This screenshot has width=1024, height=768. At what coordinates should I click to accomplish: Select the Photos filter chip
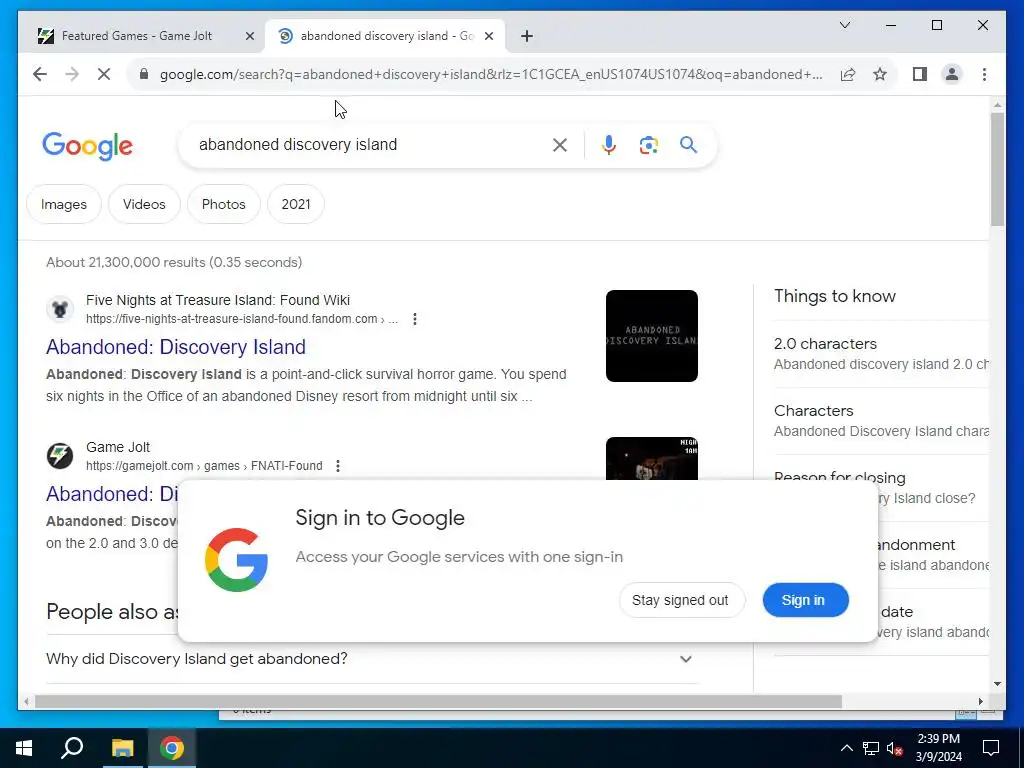click(x=224, y=204)
